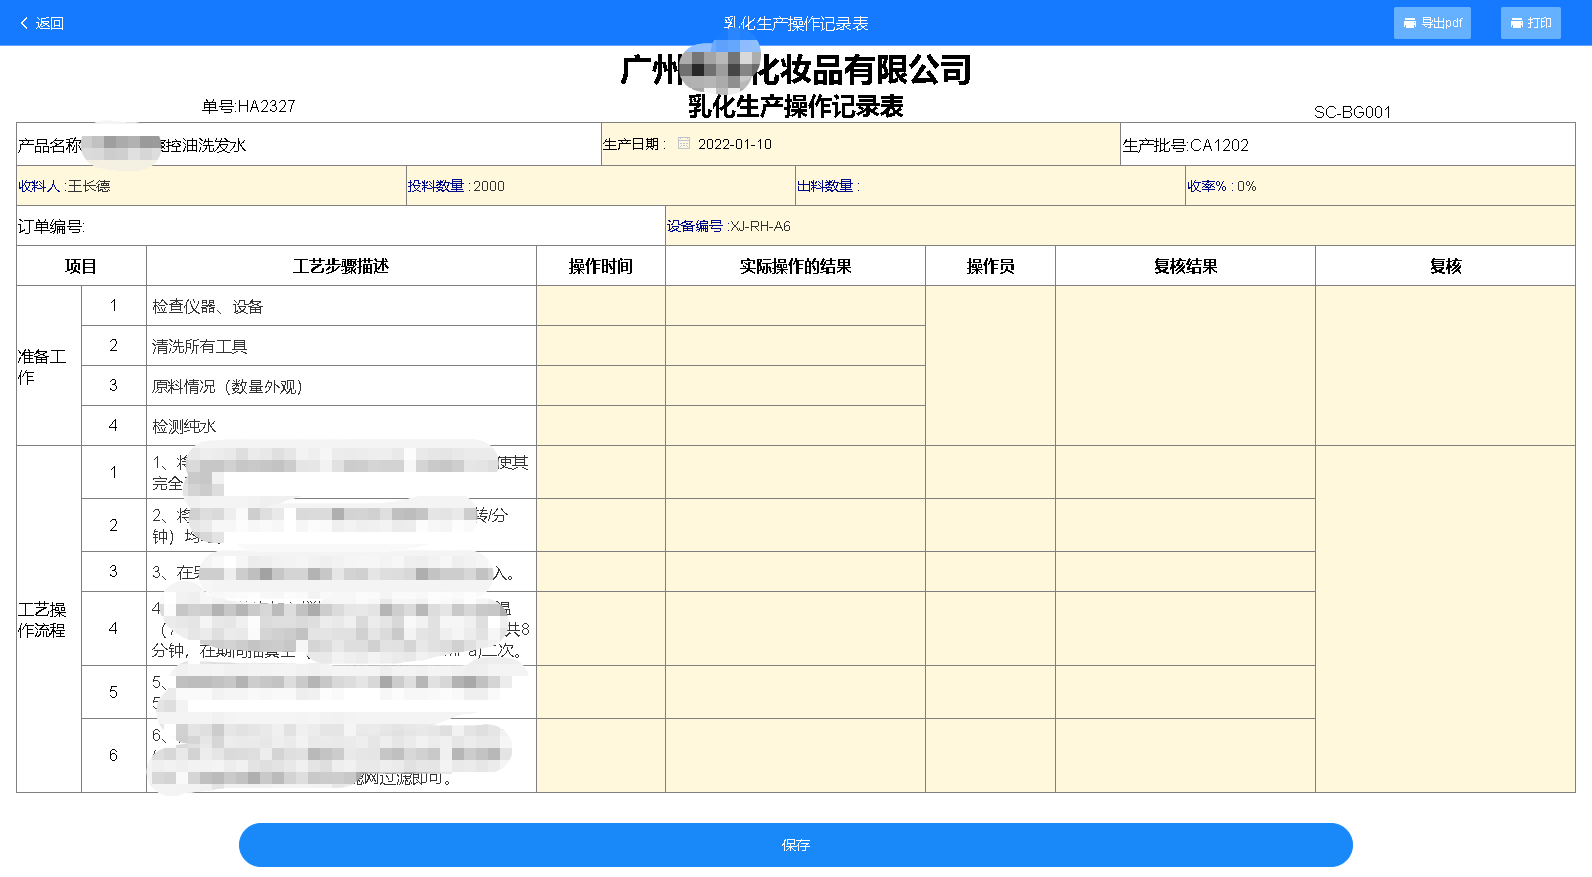
Task: Click the 操作员 cell for 准备工作 section
Action: point(990,366)
